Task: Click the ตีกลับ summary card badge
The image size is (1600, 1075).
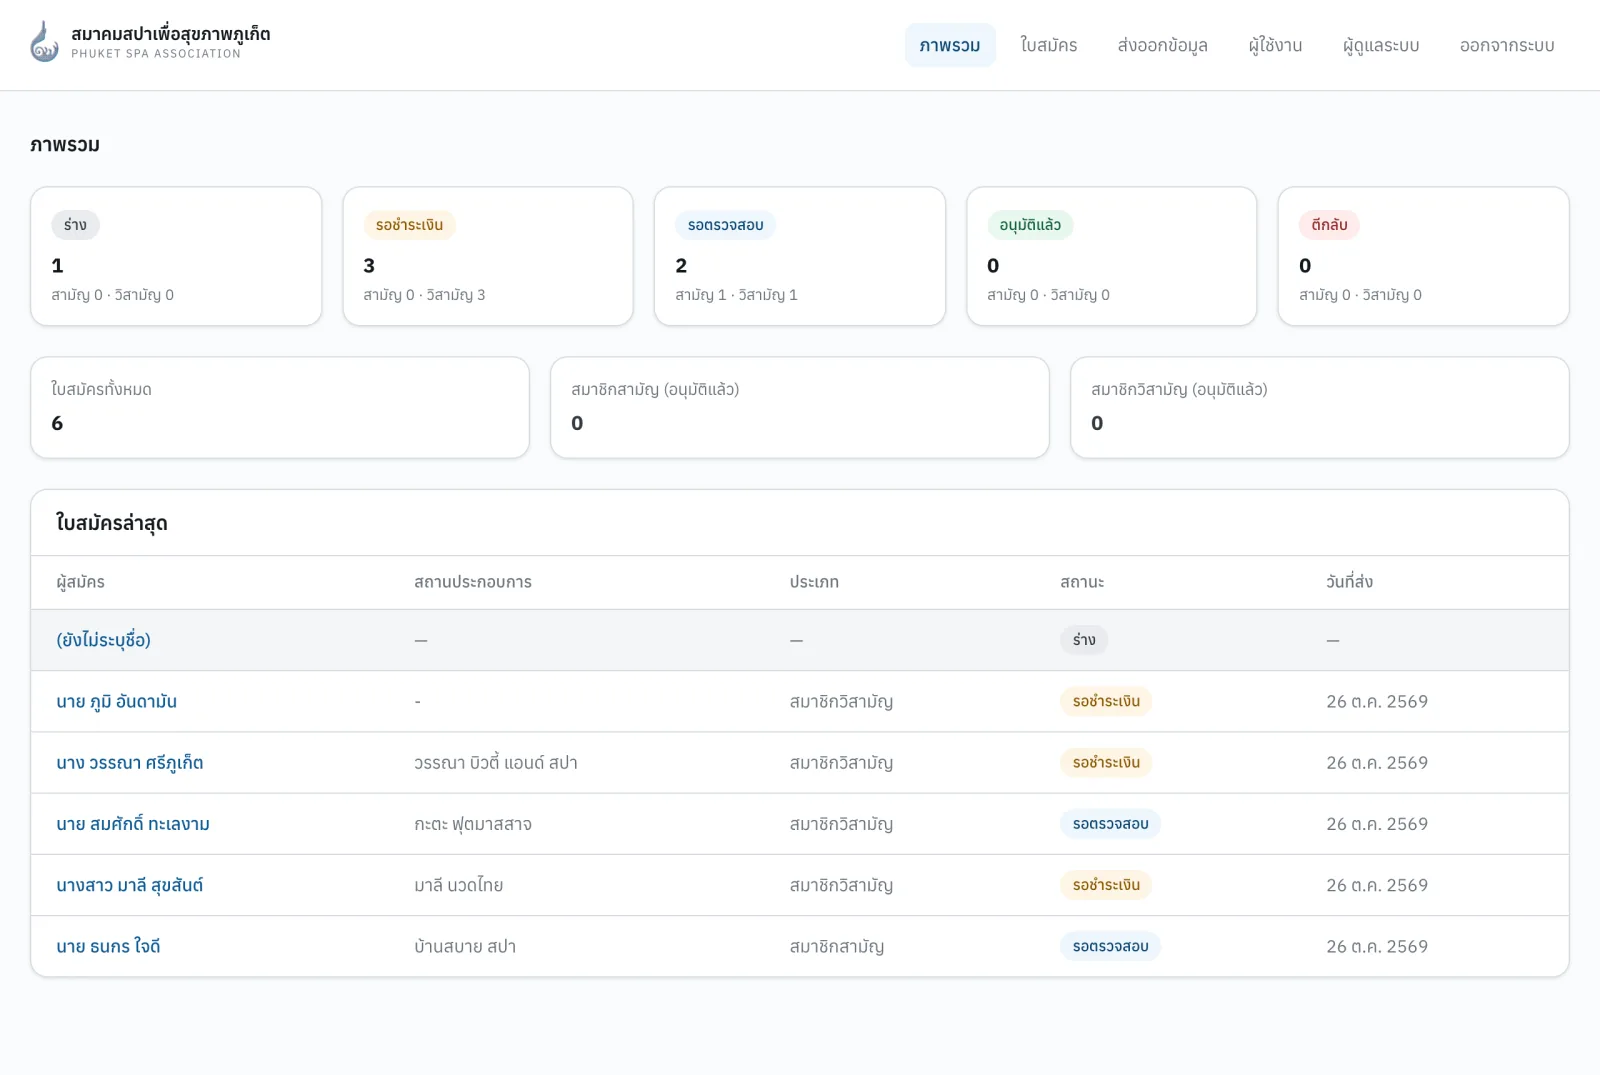Action: click(x=1329, y=225)
